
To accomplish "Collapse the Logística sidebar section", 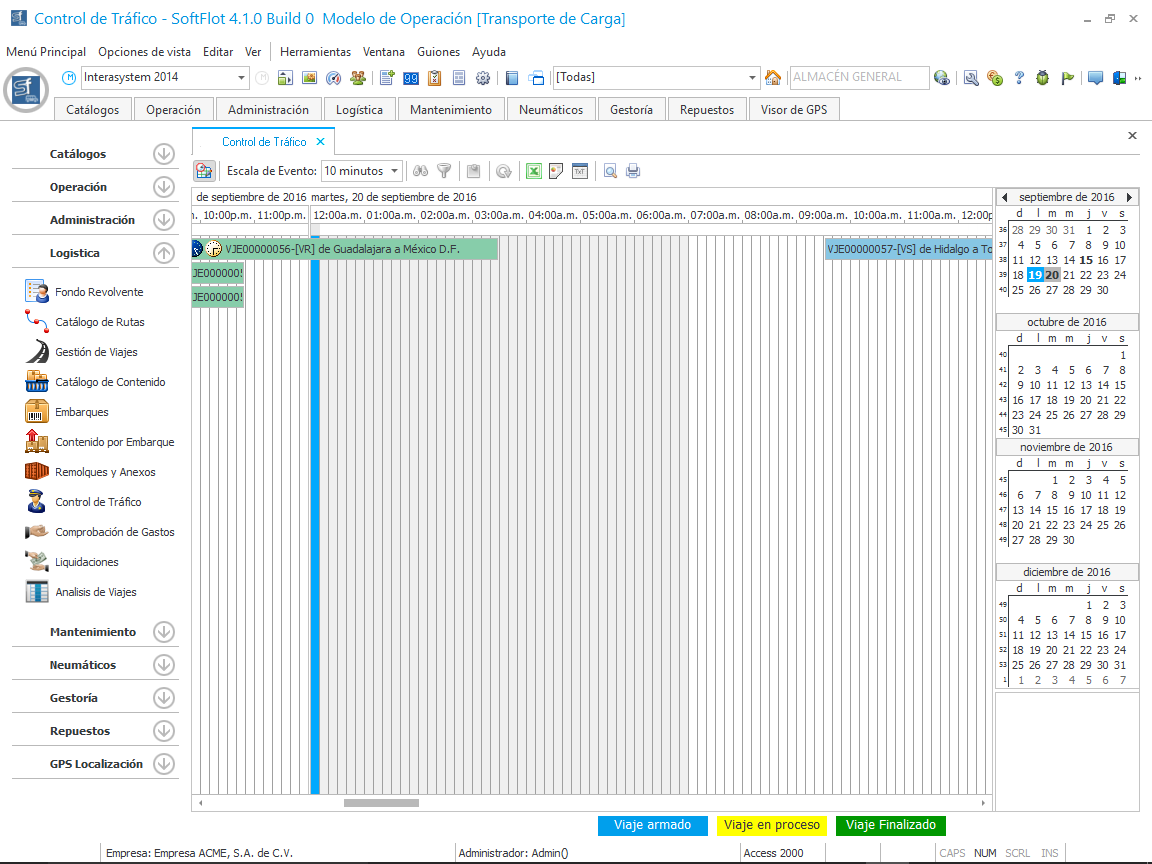I will [164, 253].
